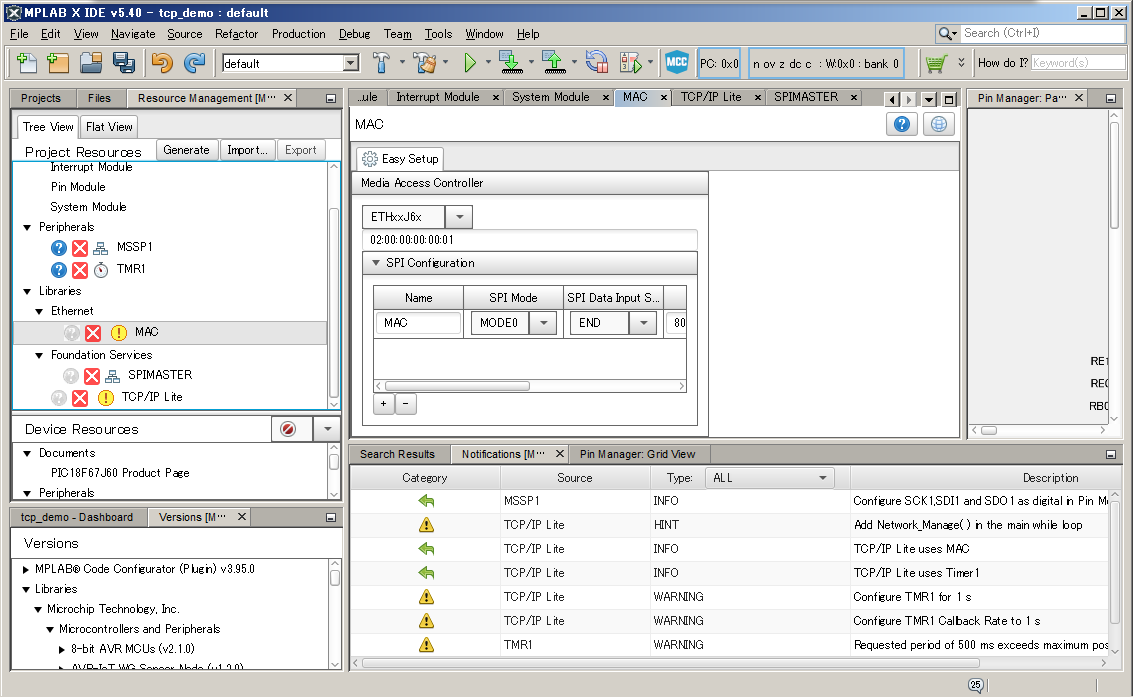Screen dimensions: 1133x697
Task: Click the Notifications horizontal scrollbar
Action: pos(671,663)
